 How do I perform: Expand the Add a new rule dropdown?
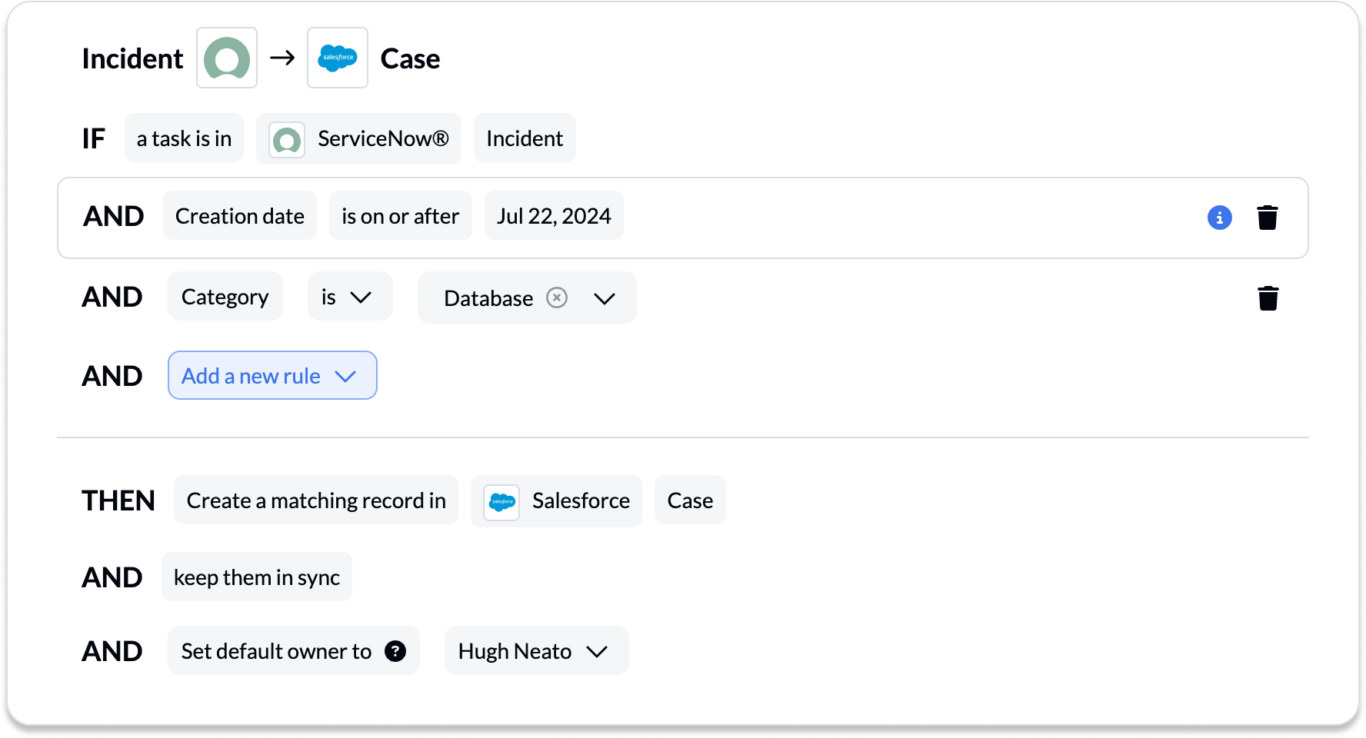272,375
